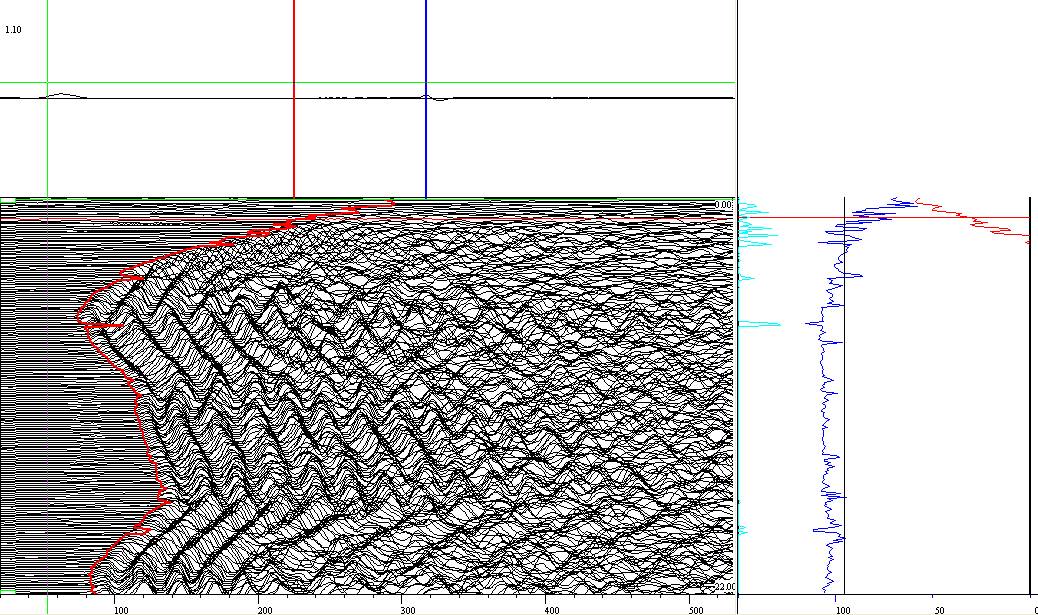Click the 300 tick on waterfall x-axis
Screen dimensions: 1038x615
click(x=407, y=609)
